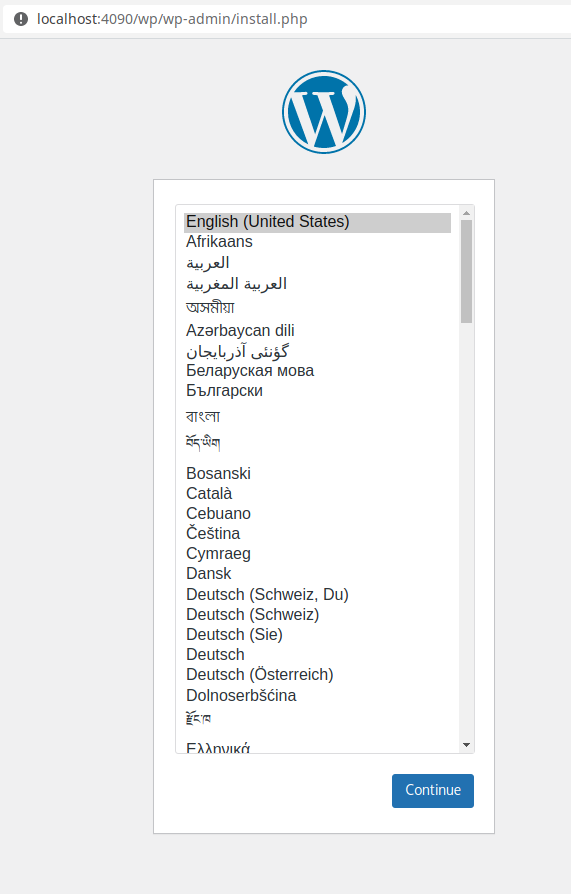571x894 pixels.
Task: Select Deutsch (Schweiz, Du) option
Action: [x=318, y=595]
